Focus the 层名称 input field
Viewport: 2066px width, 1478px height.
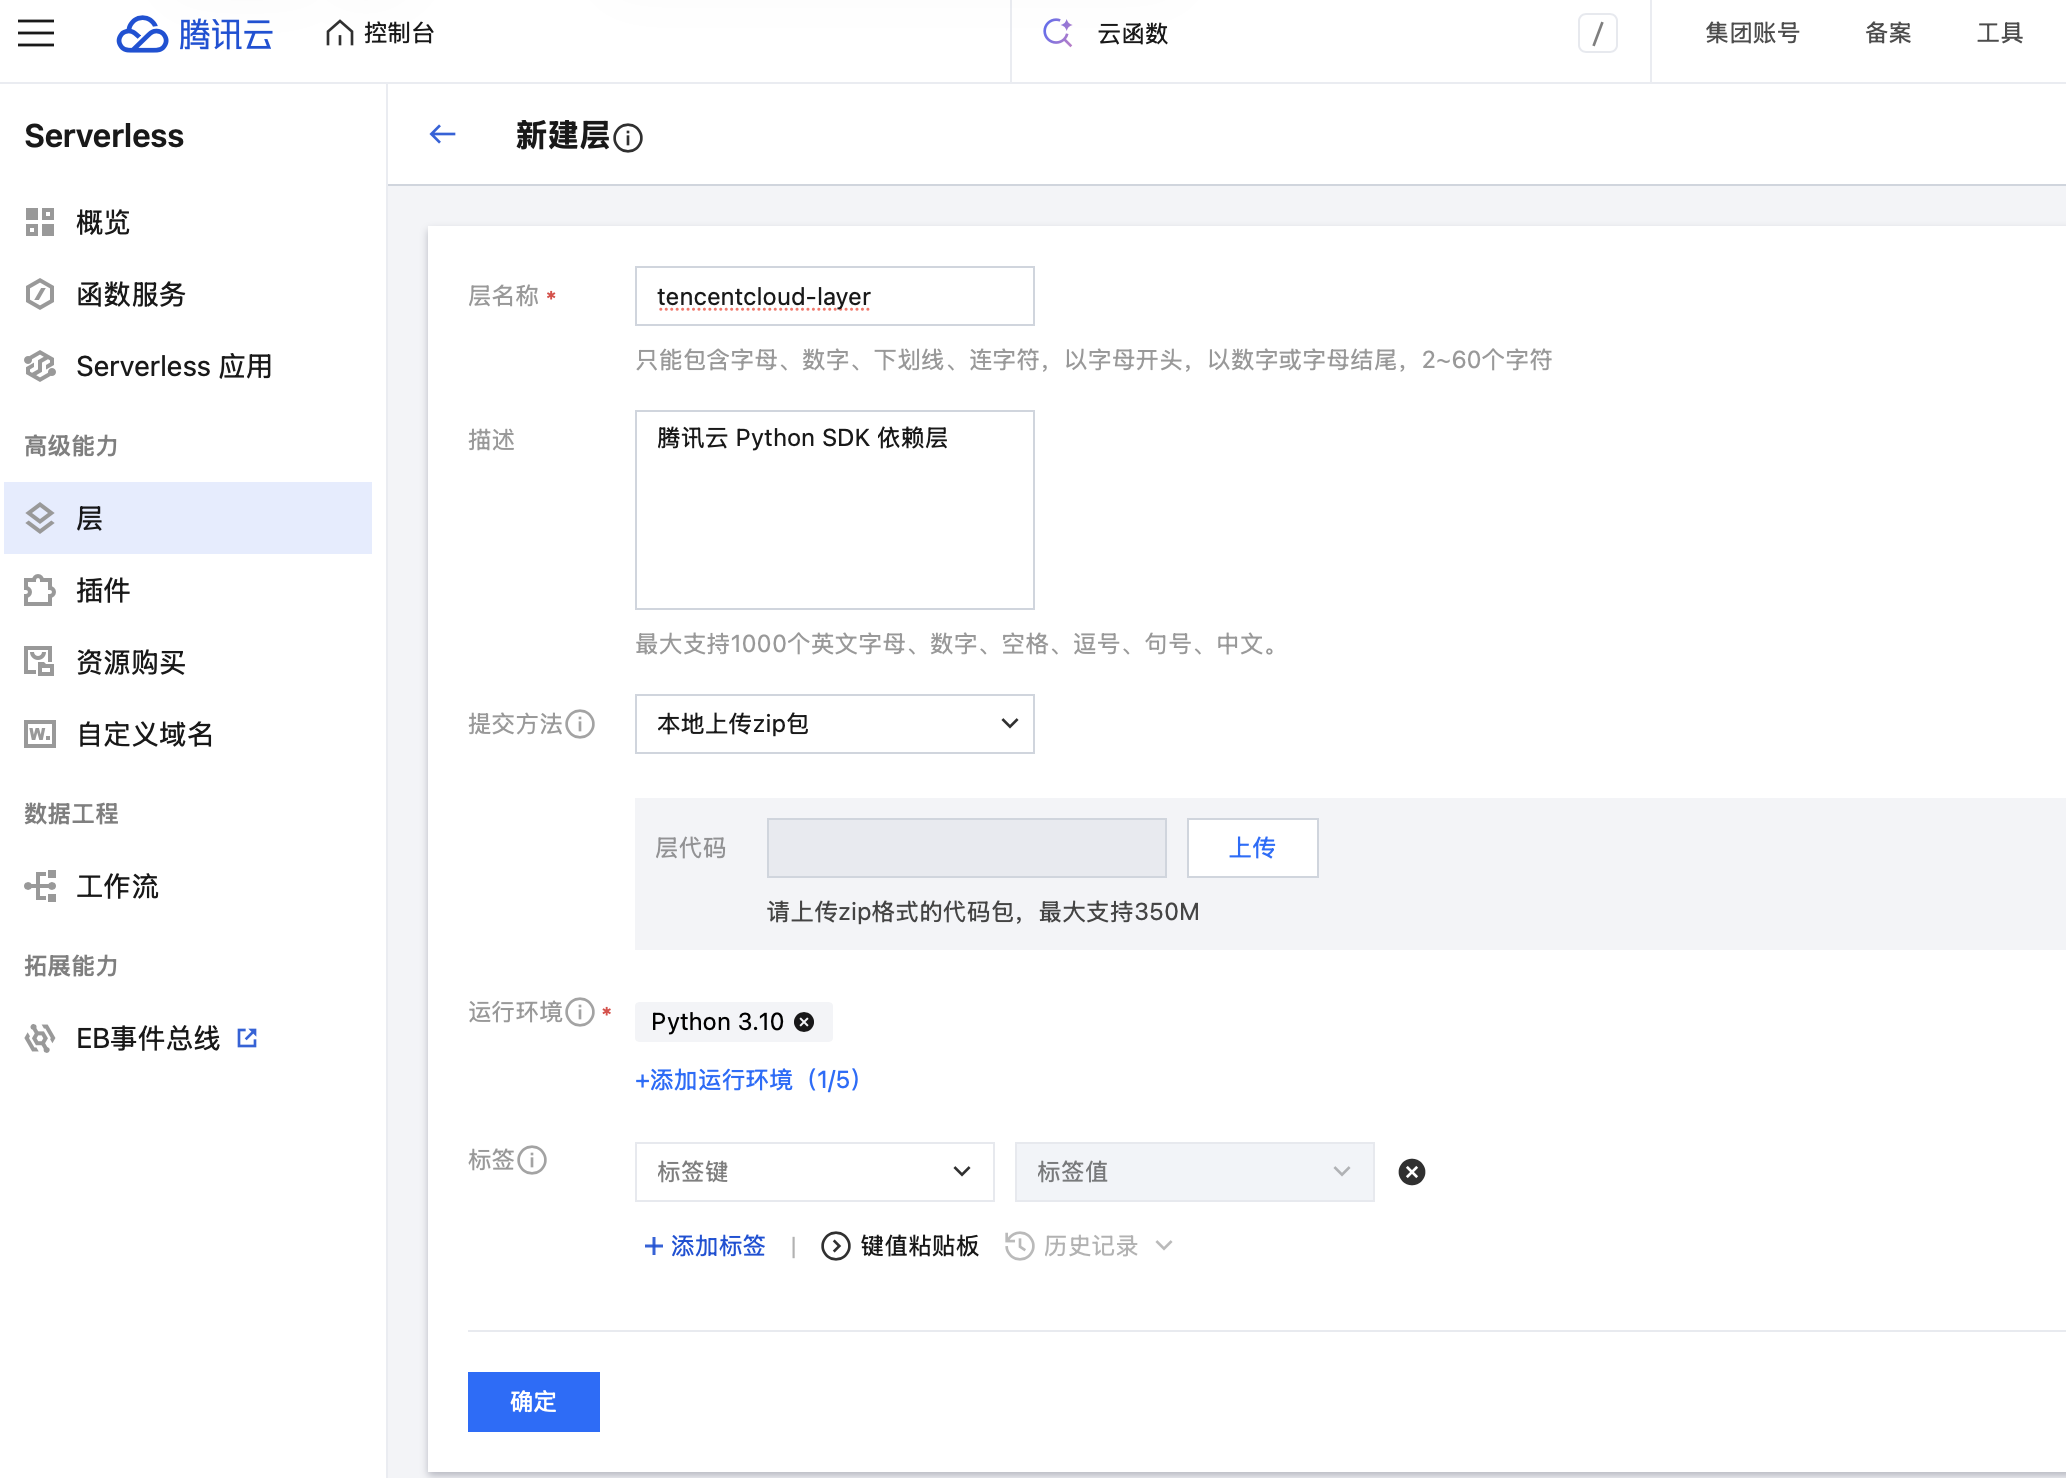click(835, 296)
